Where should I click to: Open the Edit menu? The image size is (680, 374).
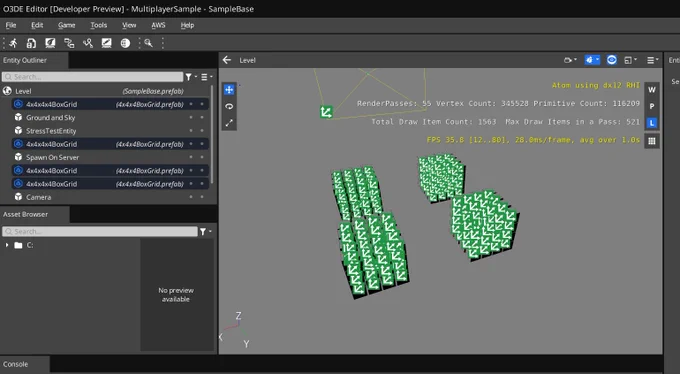point(37,25)
